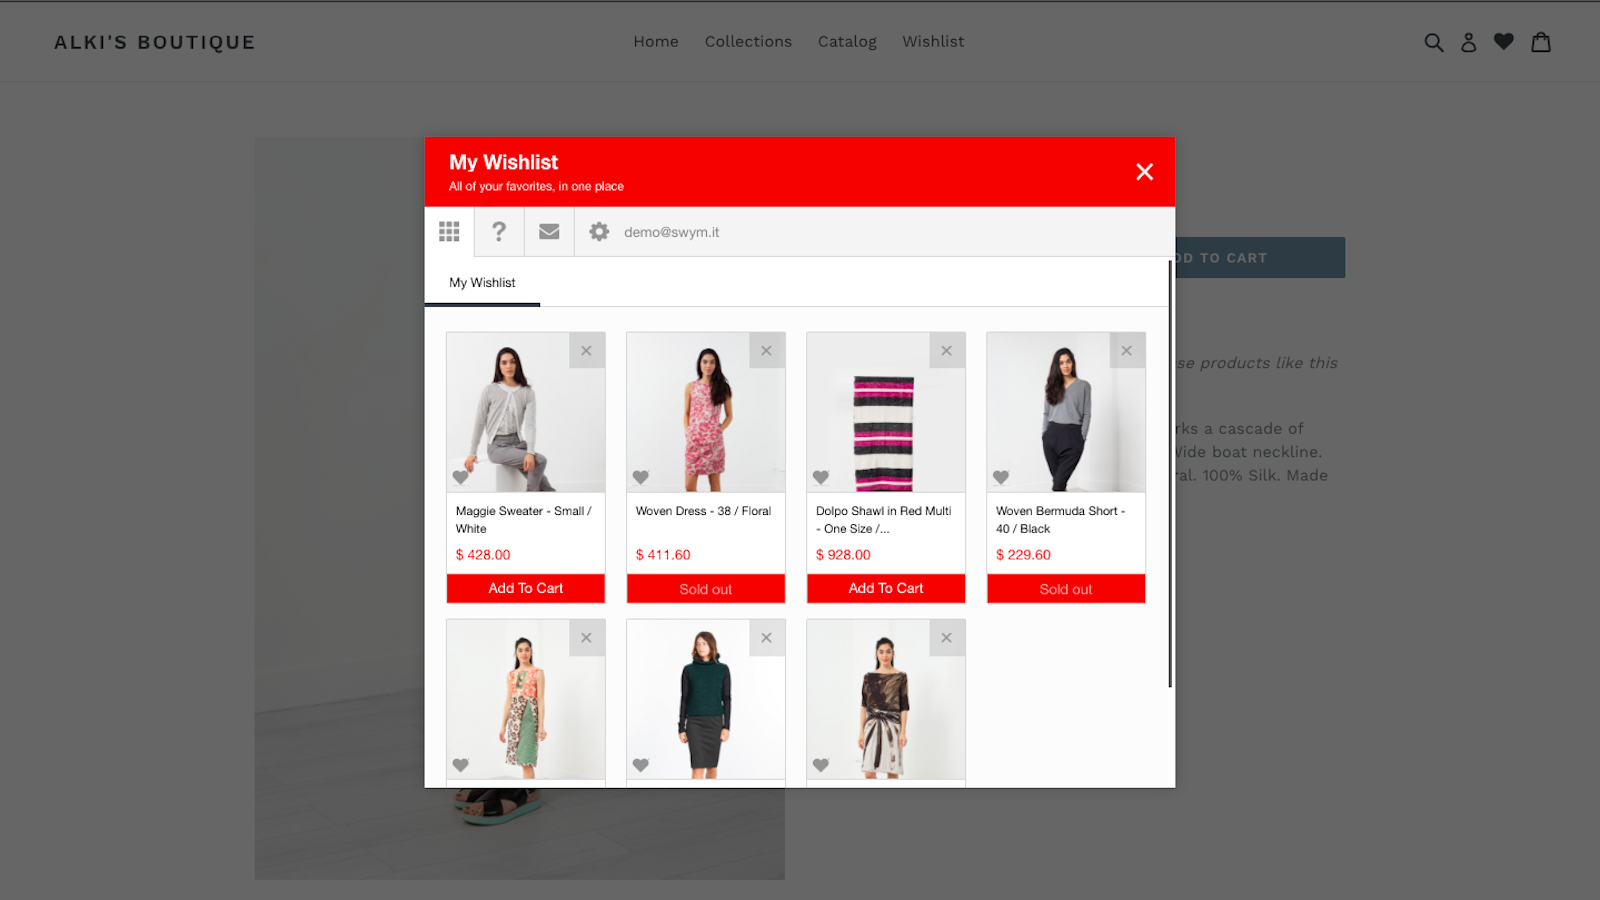Open Maggie Sweater product thumbnail
Screen dimensions: 1600x900
pyautogui.click(x=526, y=412)
